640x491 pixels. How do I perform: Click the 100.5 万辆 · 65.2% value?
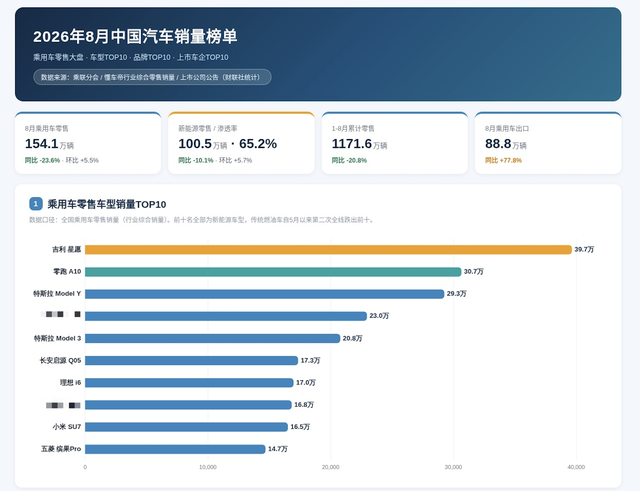tap(227, 144)
